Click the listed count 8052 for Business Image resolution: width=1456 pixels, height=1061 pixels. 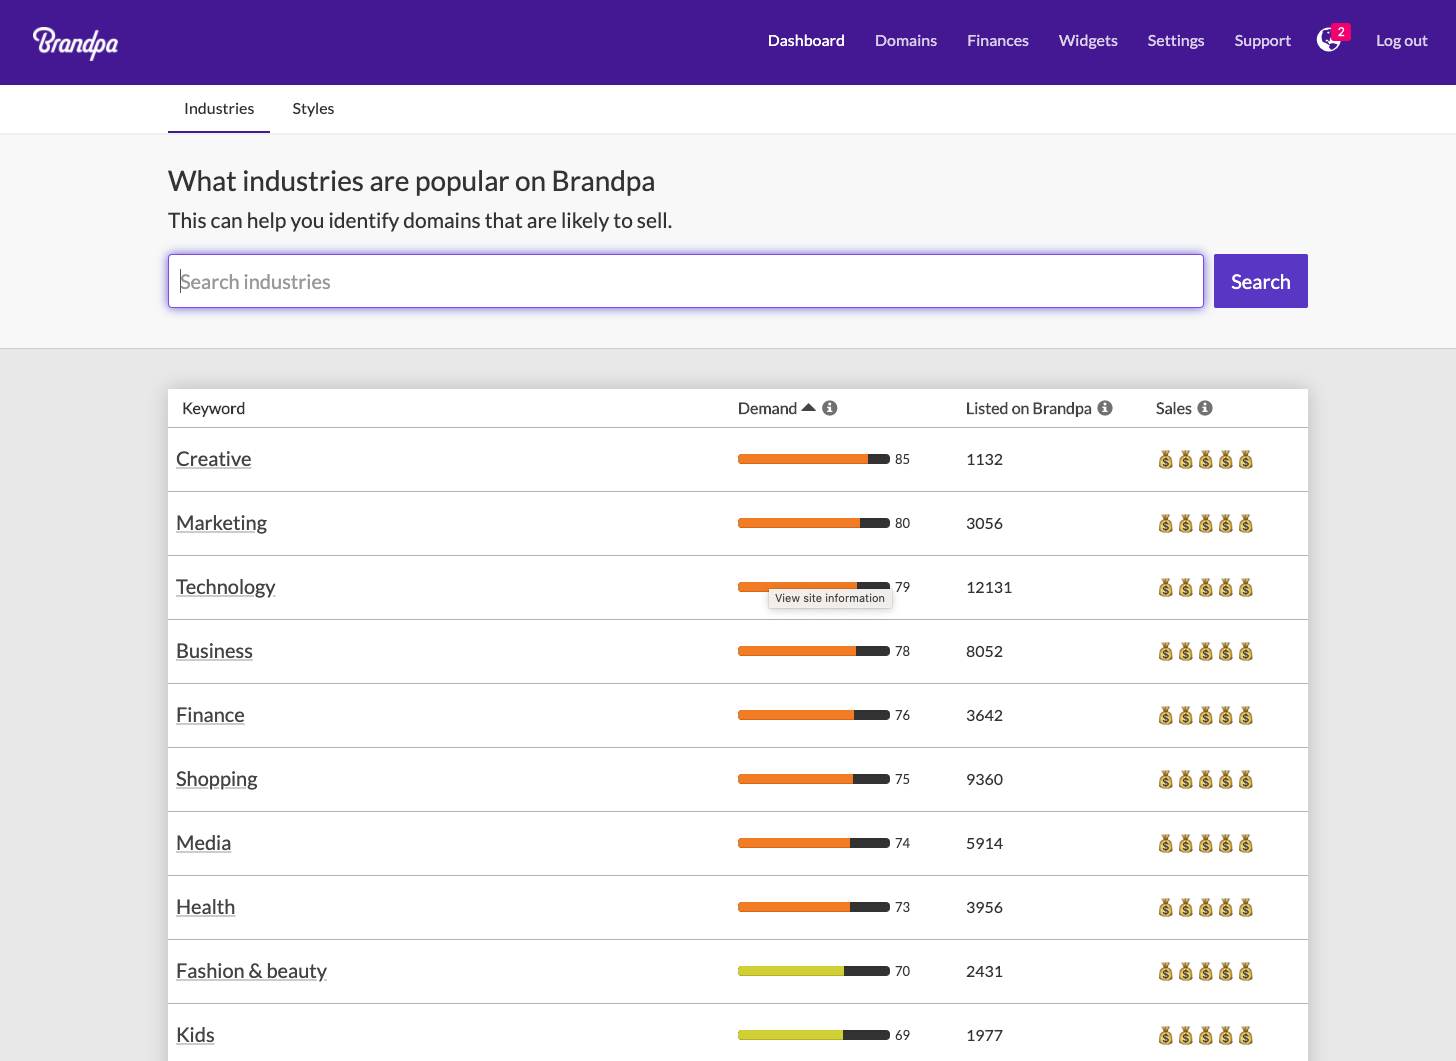click(985, 652)
